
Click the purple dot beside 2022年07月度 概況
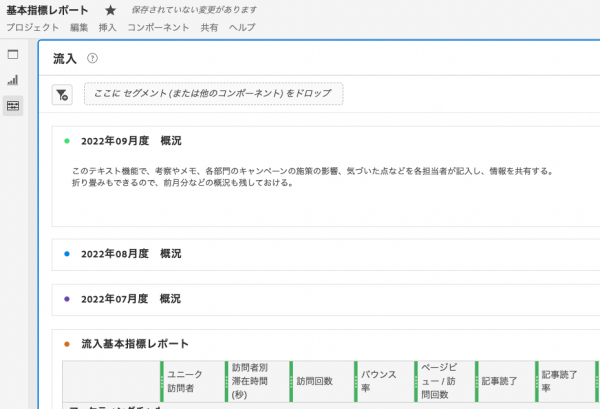pyautogui.click(x=67, y=298)
